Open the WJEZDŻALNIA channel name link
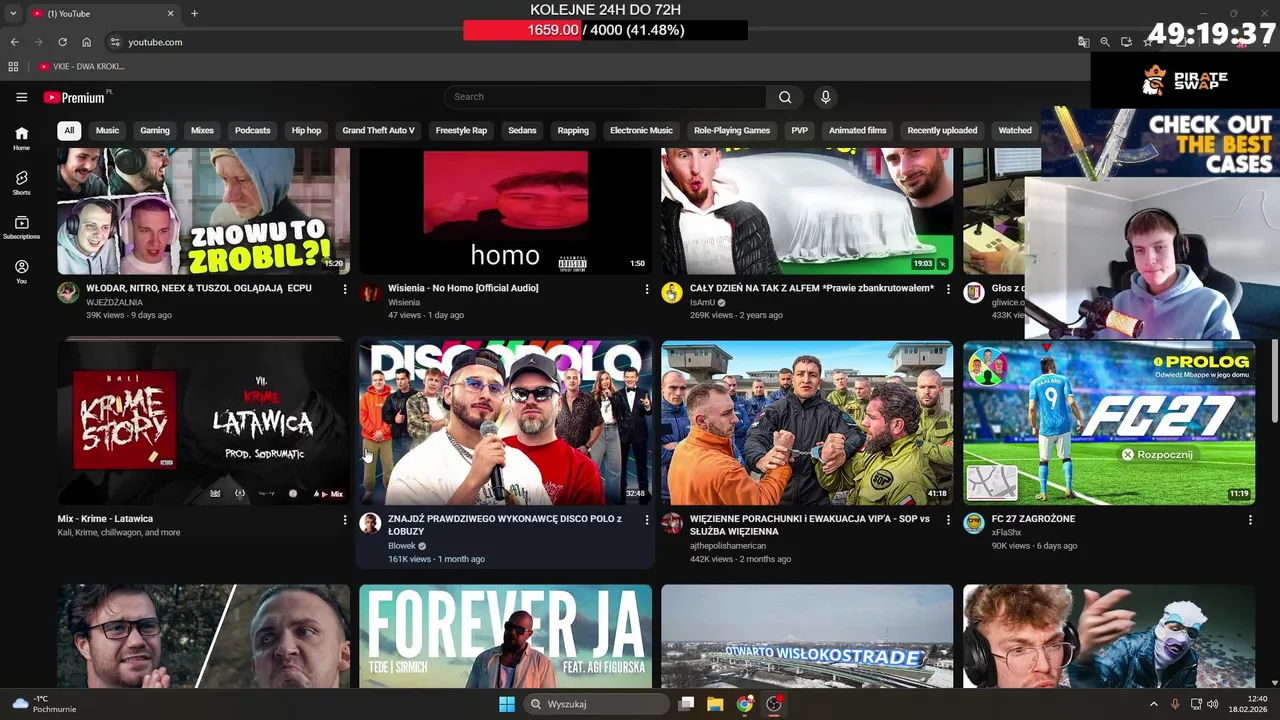Screen dimensions: 1280x720 click(114, 302)
